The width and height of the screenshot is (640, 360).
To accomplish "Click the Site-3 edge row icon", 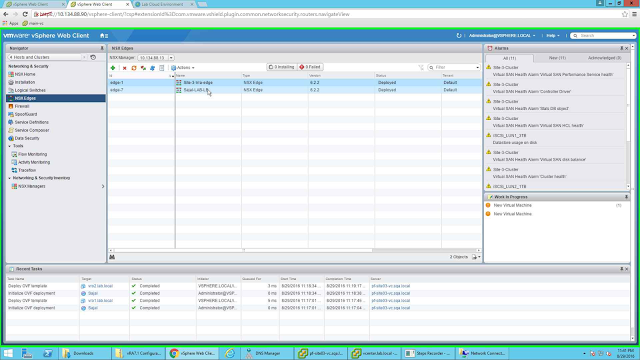I will (x=179, y=82).
